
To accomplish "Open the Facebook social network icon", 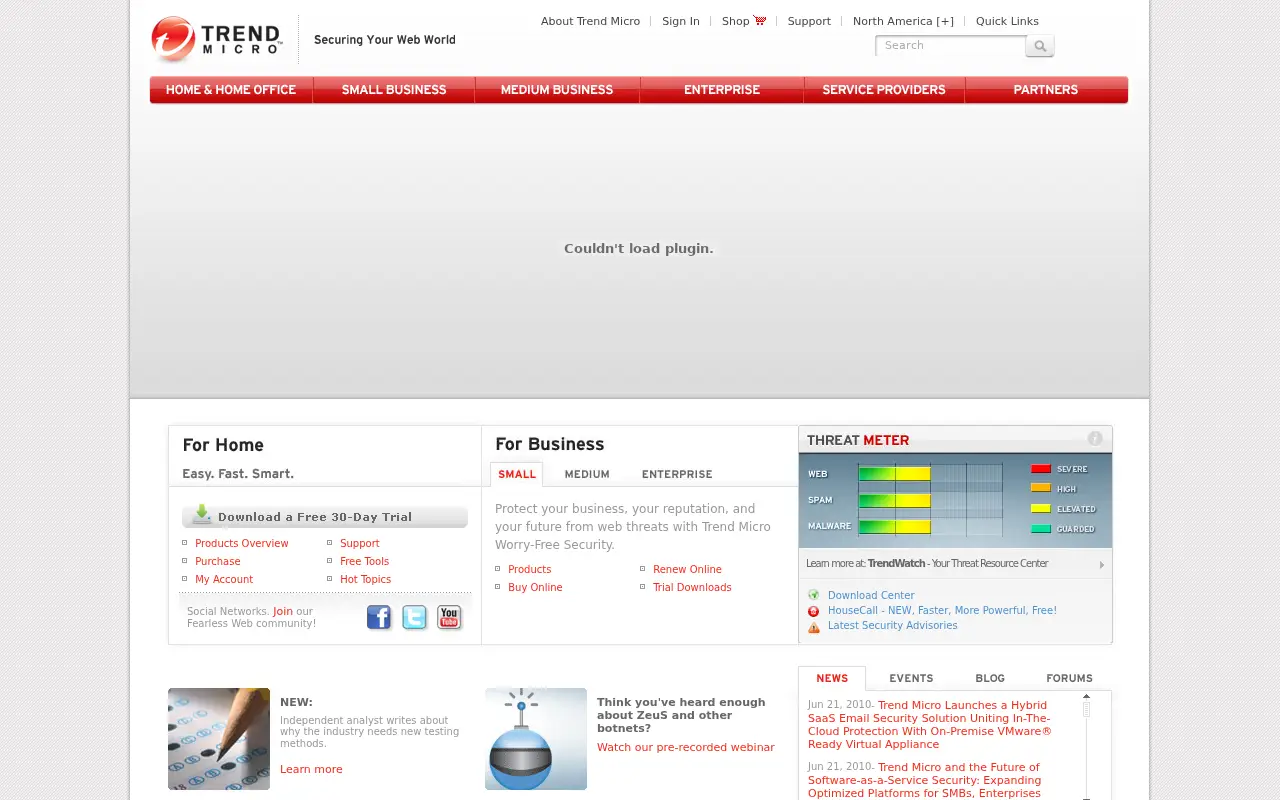I will pyautogui.click(x=379, y=617).
